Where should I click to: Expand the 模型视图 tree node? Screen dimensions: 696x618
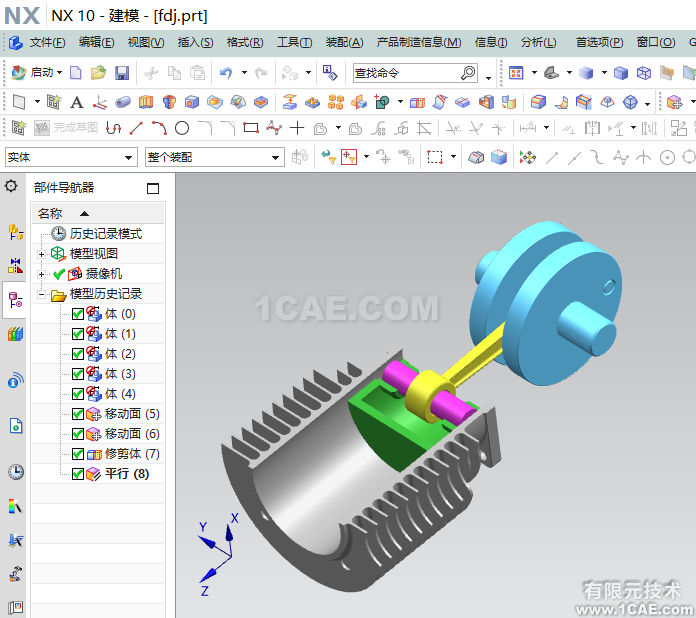point(41,254)
